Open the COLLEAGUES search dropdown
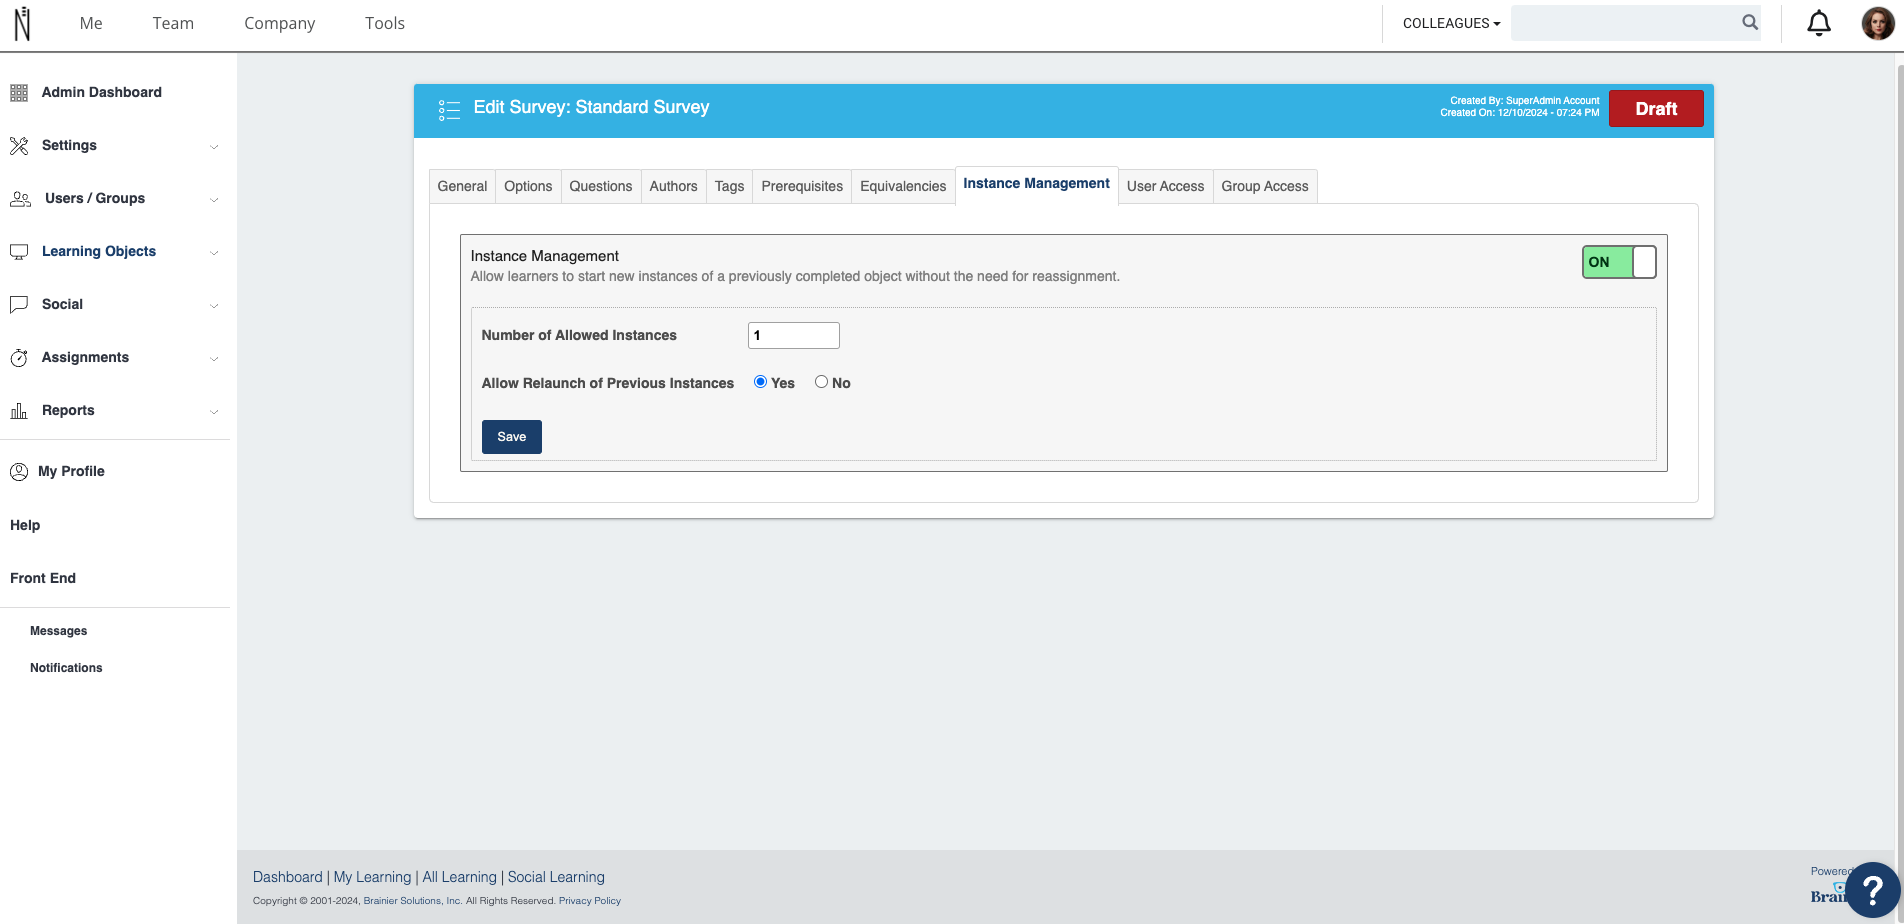This screenshot has height=924, width=1904. click(1451, 23)
